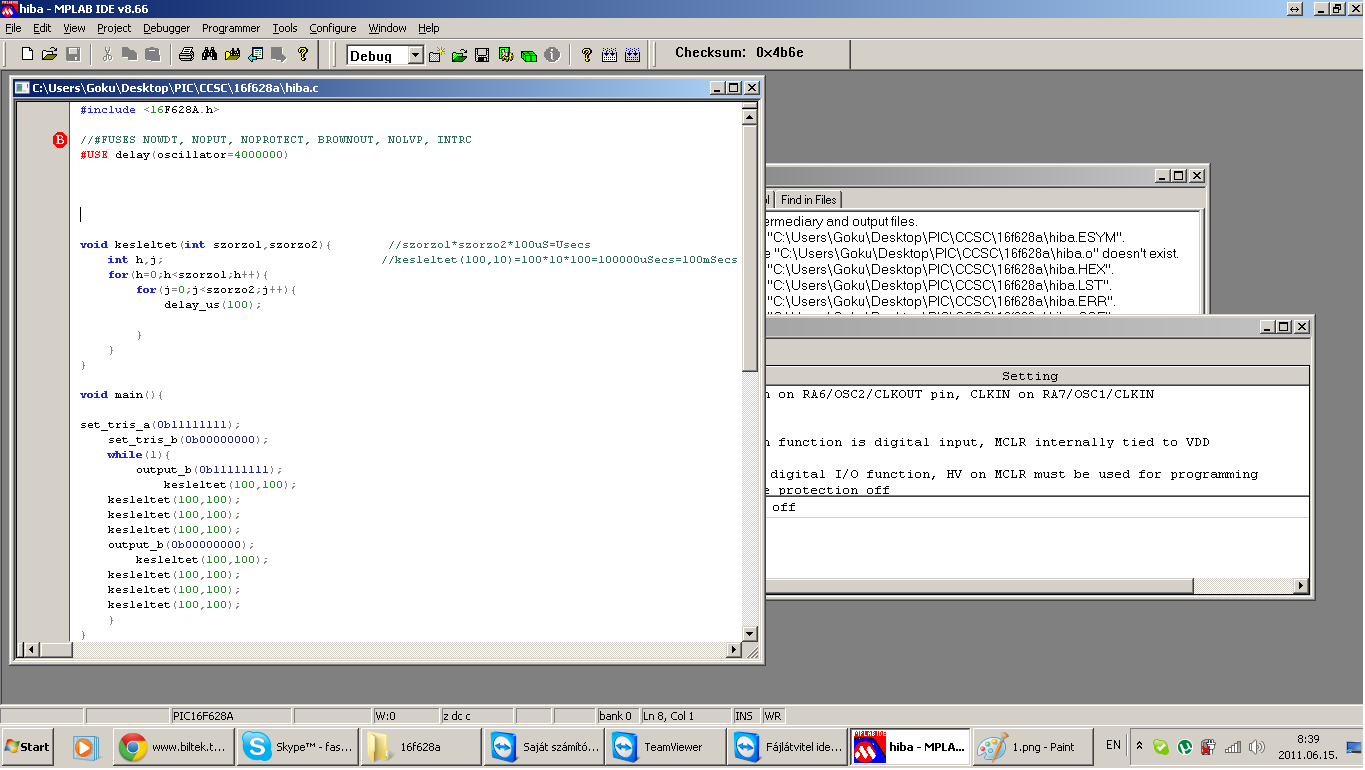1365x770 pixels.
Task: Open the File menu
Action: [13, 28]
